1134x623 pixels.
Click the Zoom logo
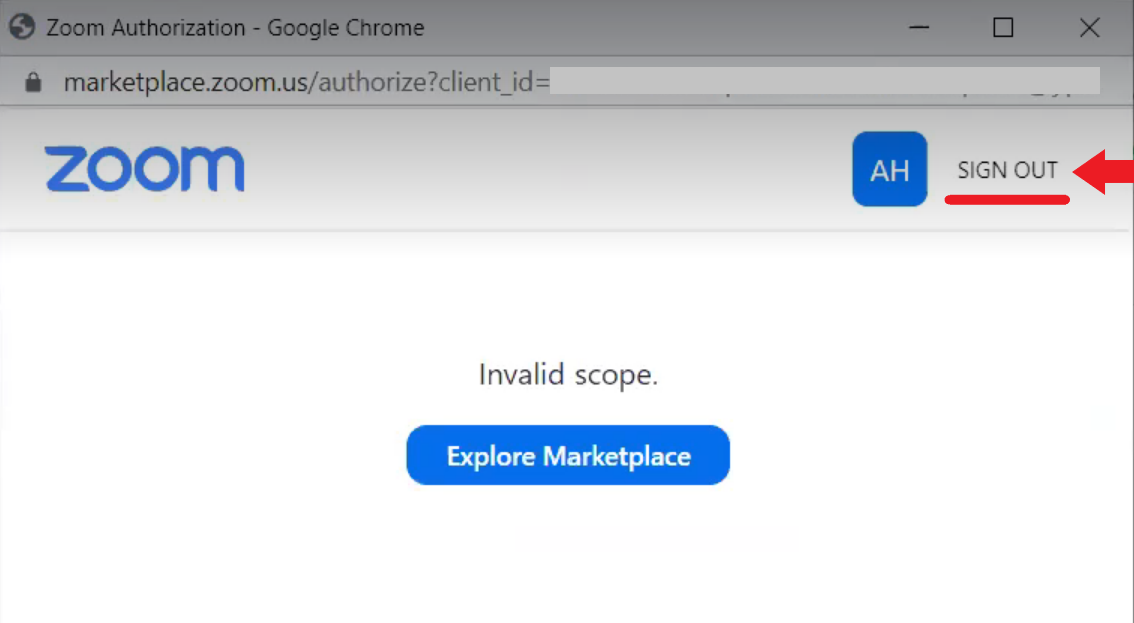click(x=145, y=169)
